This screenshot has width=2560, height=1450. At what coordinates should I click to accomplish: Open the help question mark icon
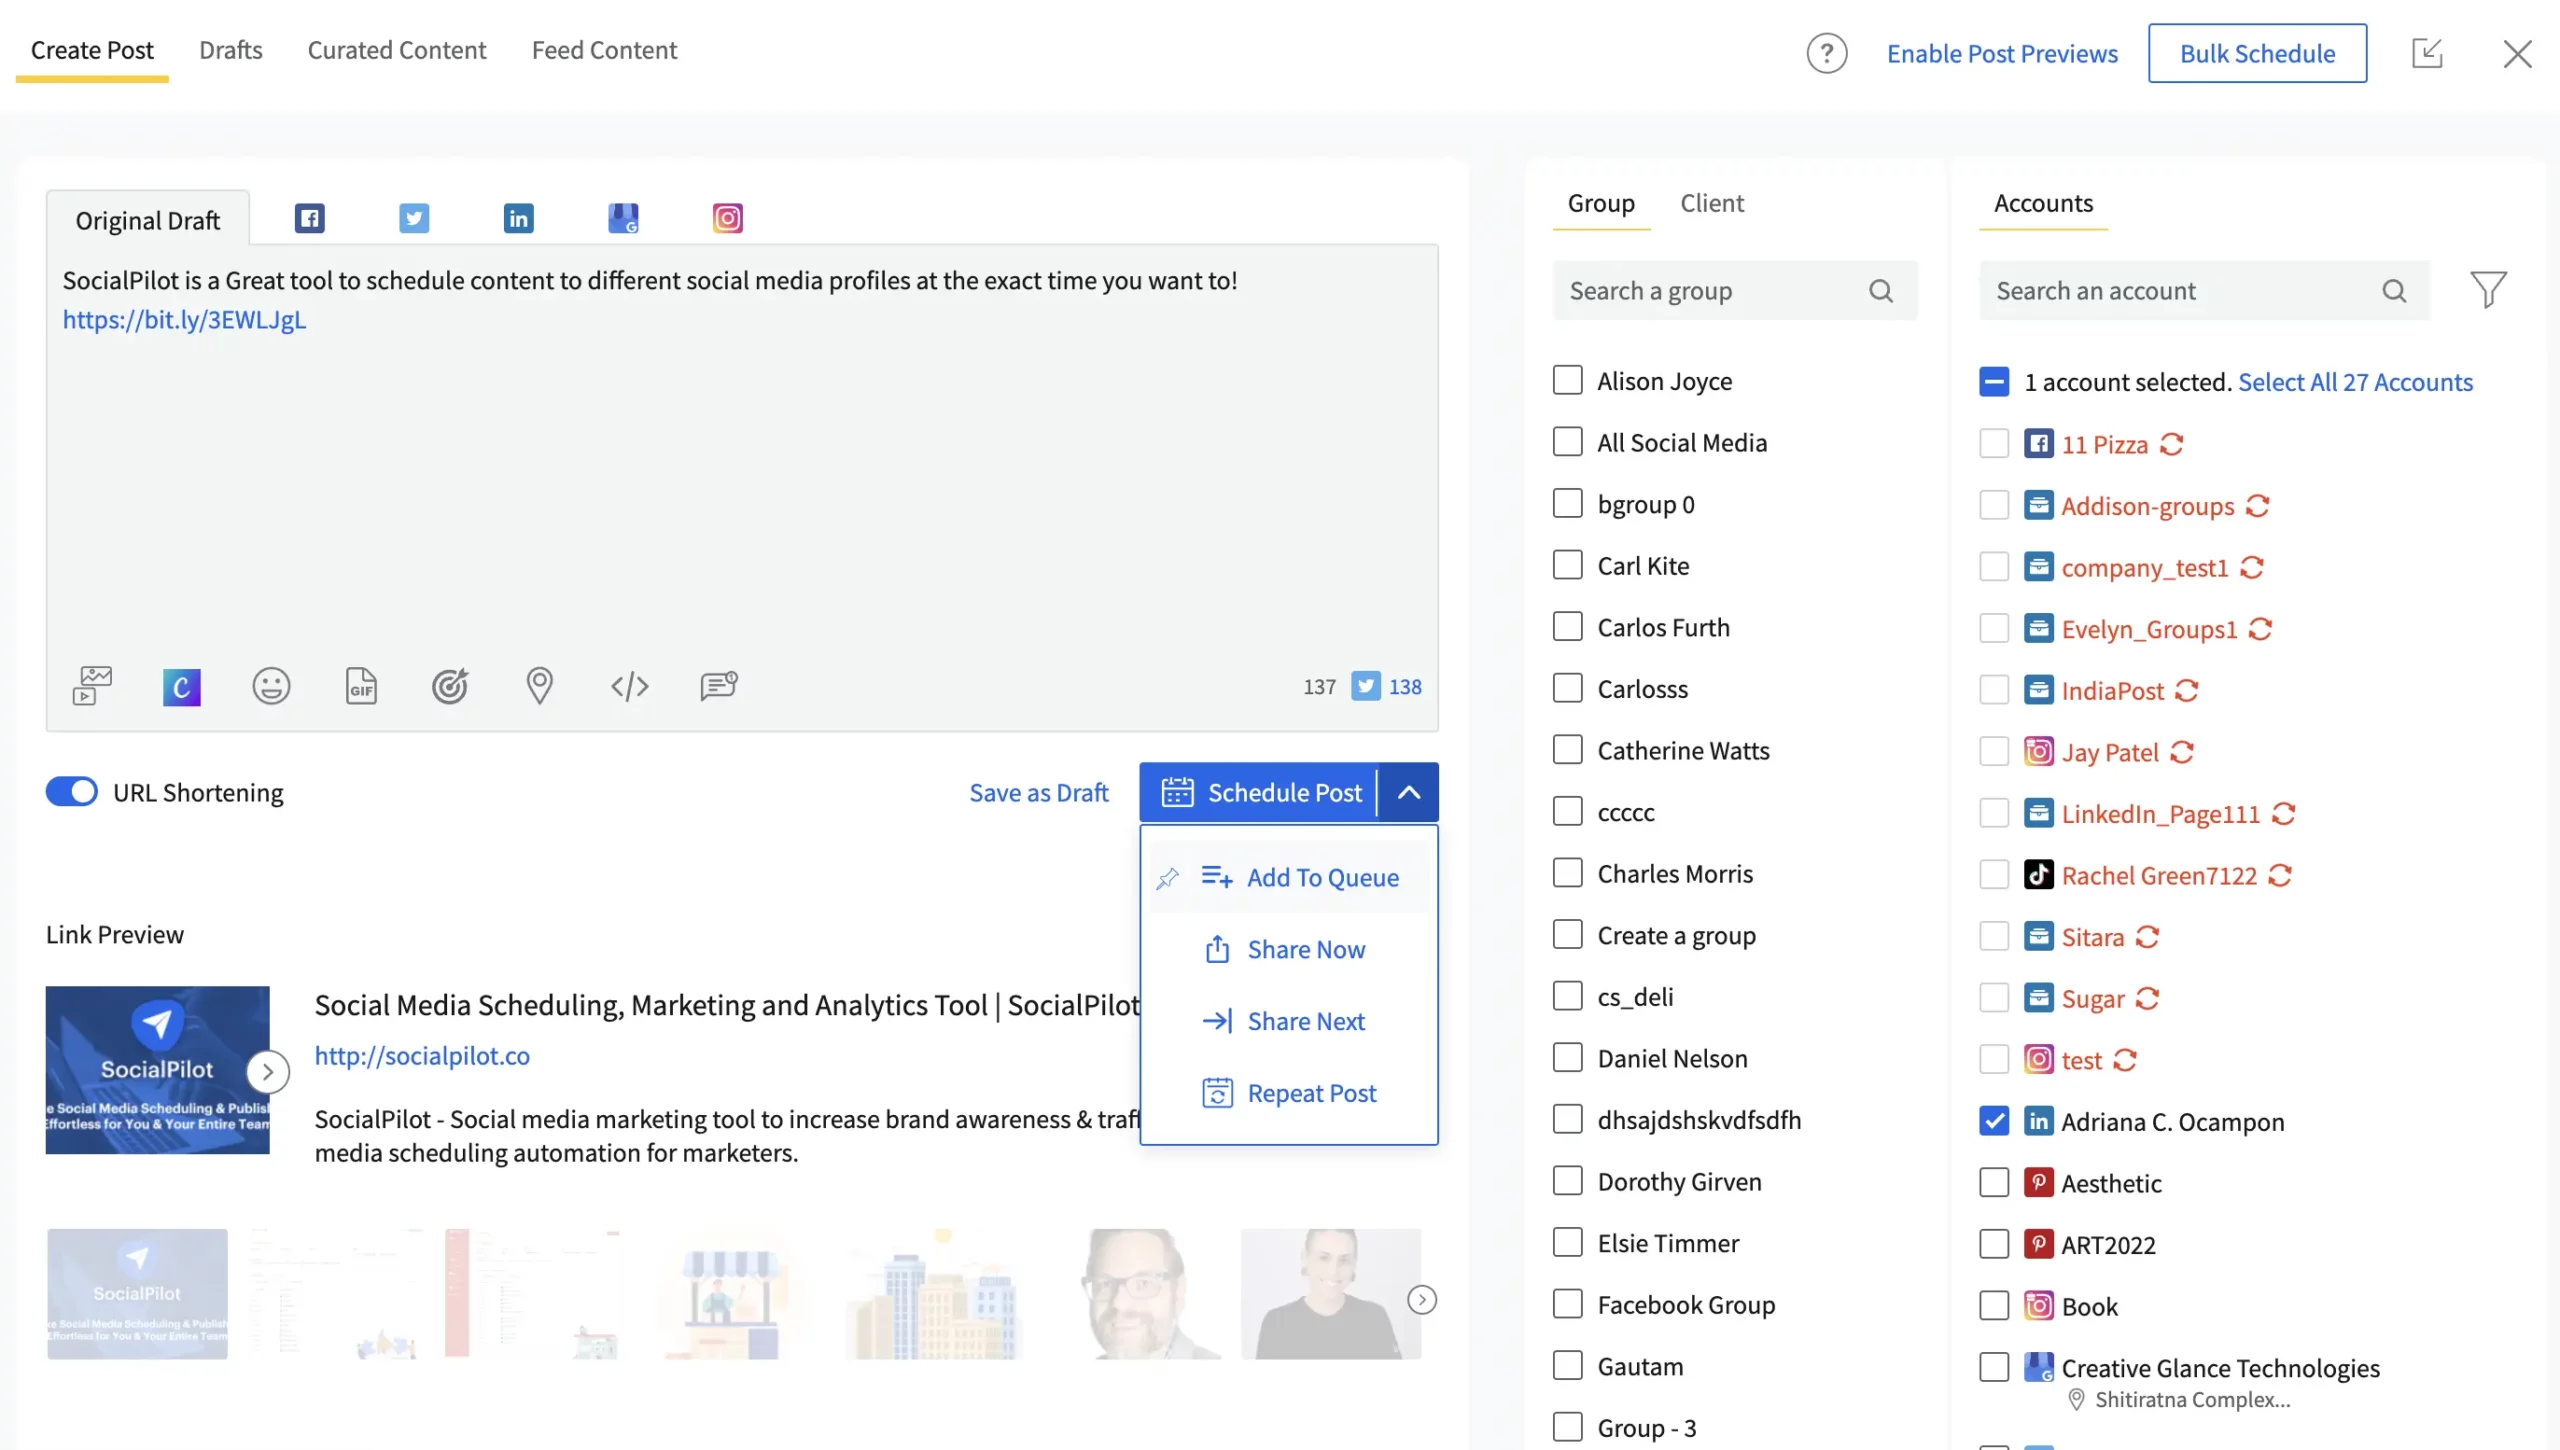[1826, 53]
